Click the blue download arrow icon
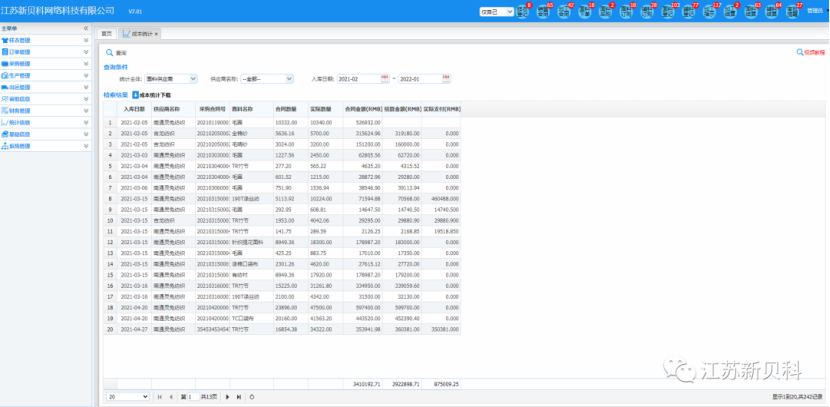The width and height of the screenshot is (830, 407). 135,95
